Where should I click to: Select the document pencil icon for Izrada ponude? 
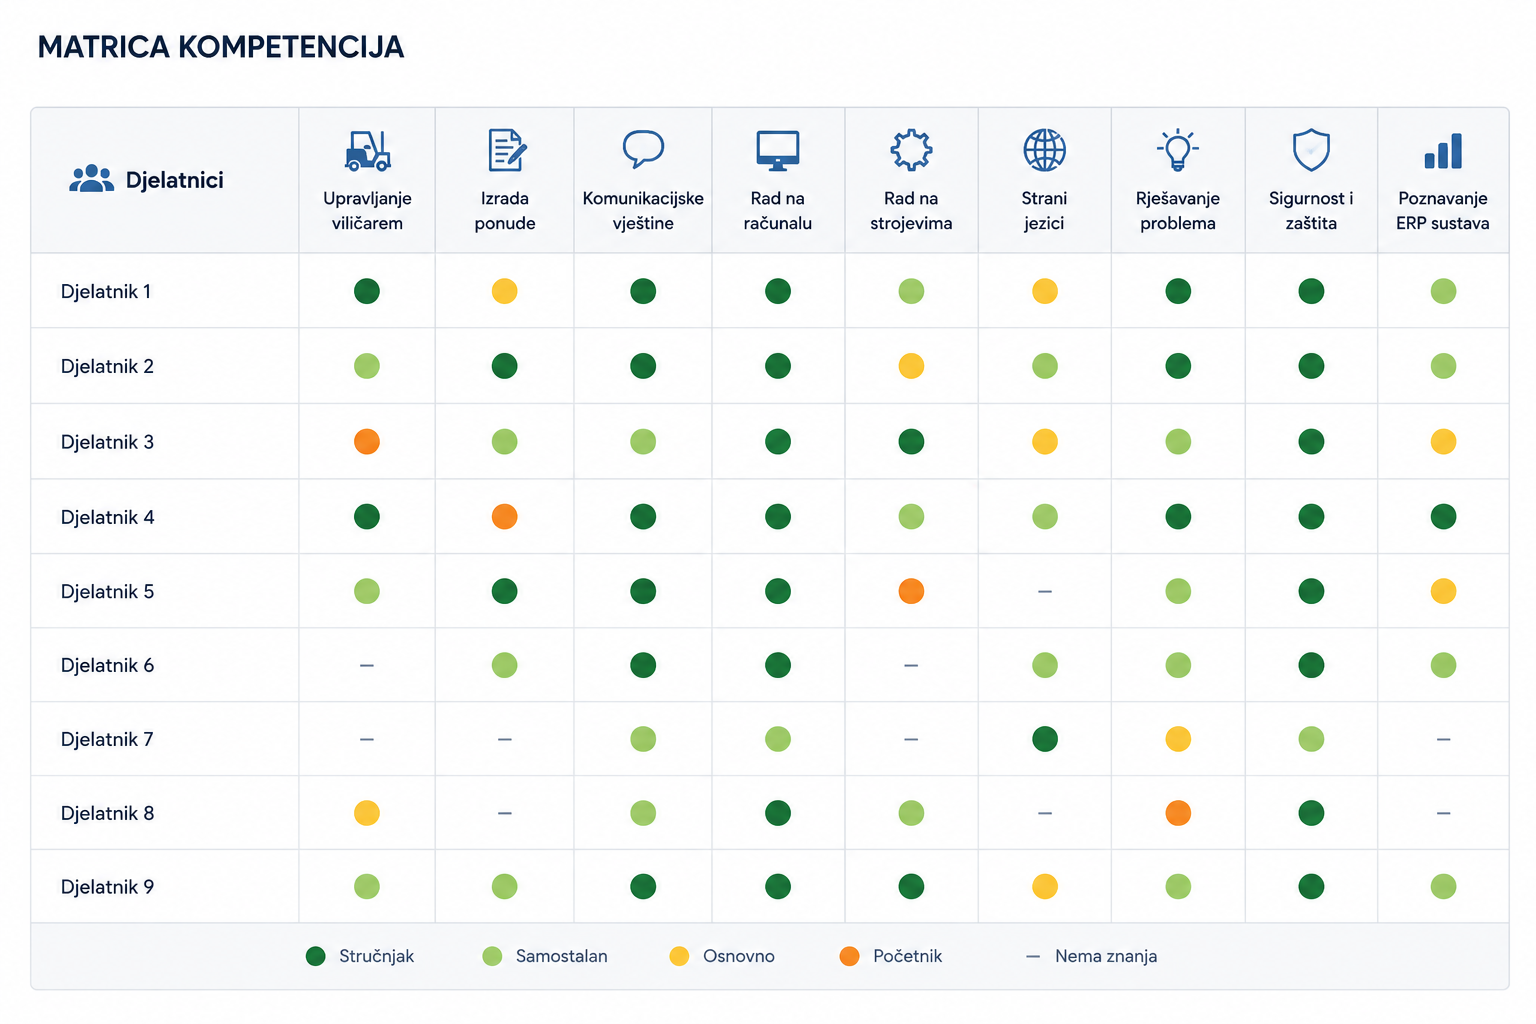(x=506, y=150)
